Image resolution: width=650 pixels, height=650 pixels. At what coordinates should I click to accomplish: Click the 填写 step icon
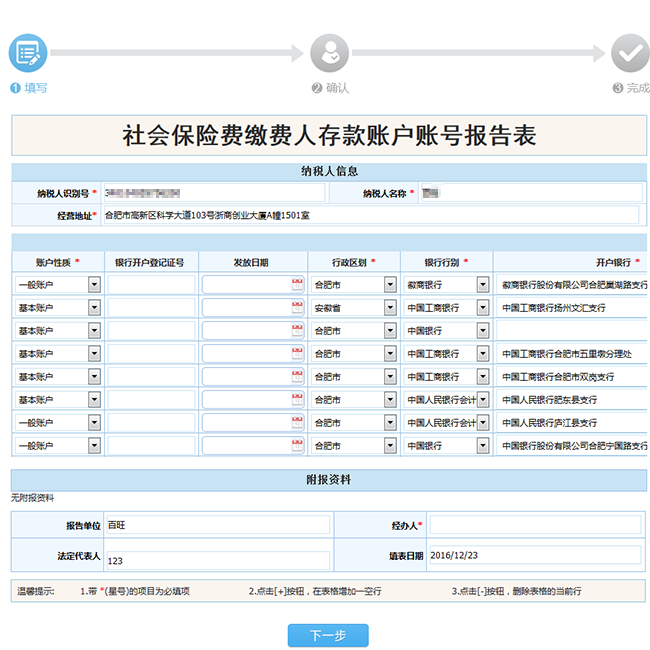click(x=28, y=53)
